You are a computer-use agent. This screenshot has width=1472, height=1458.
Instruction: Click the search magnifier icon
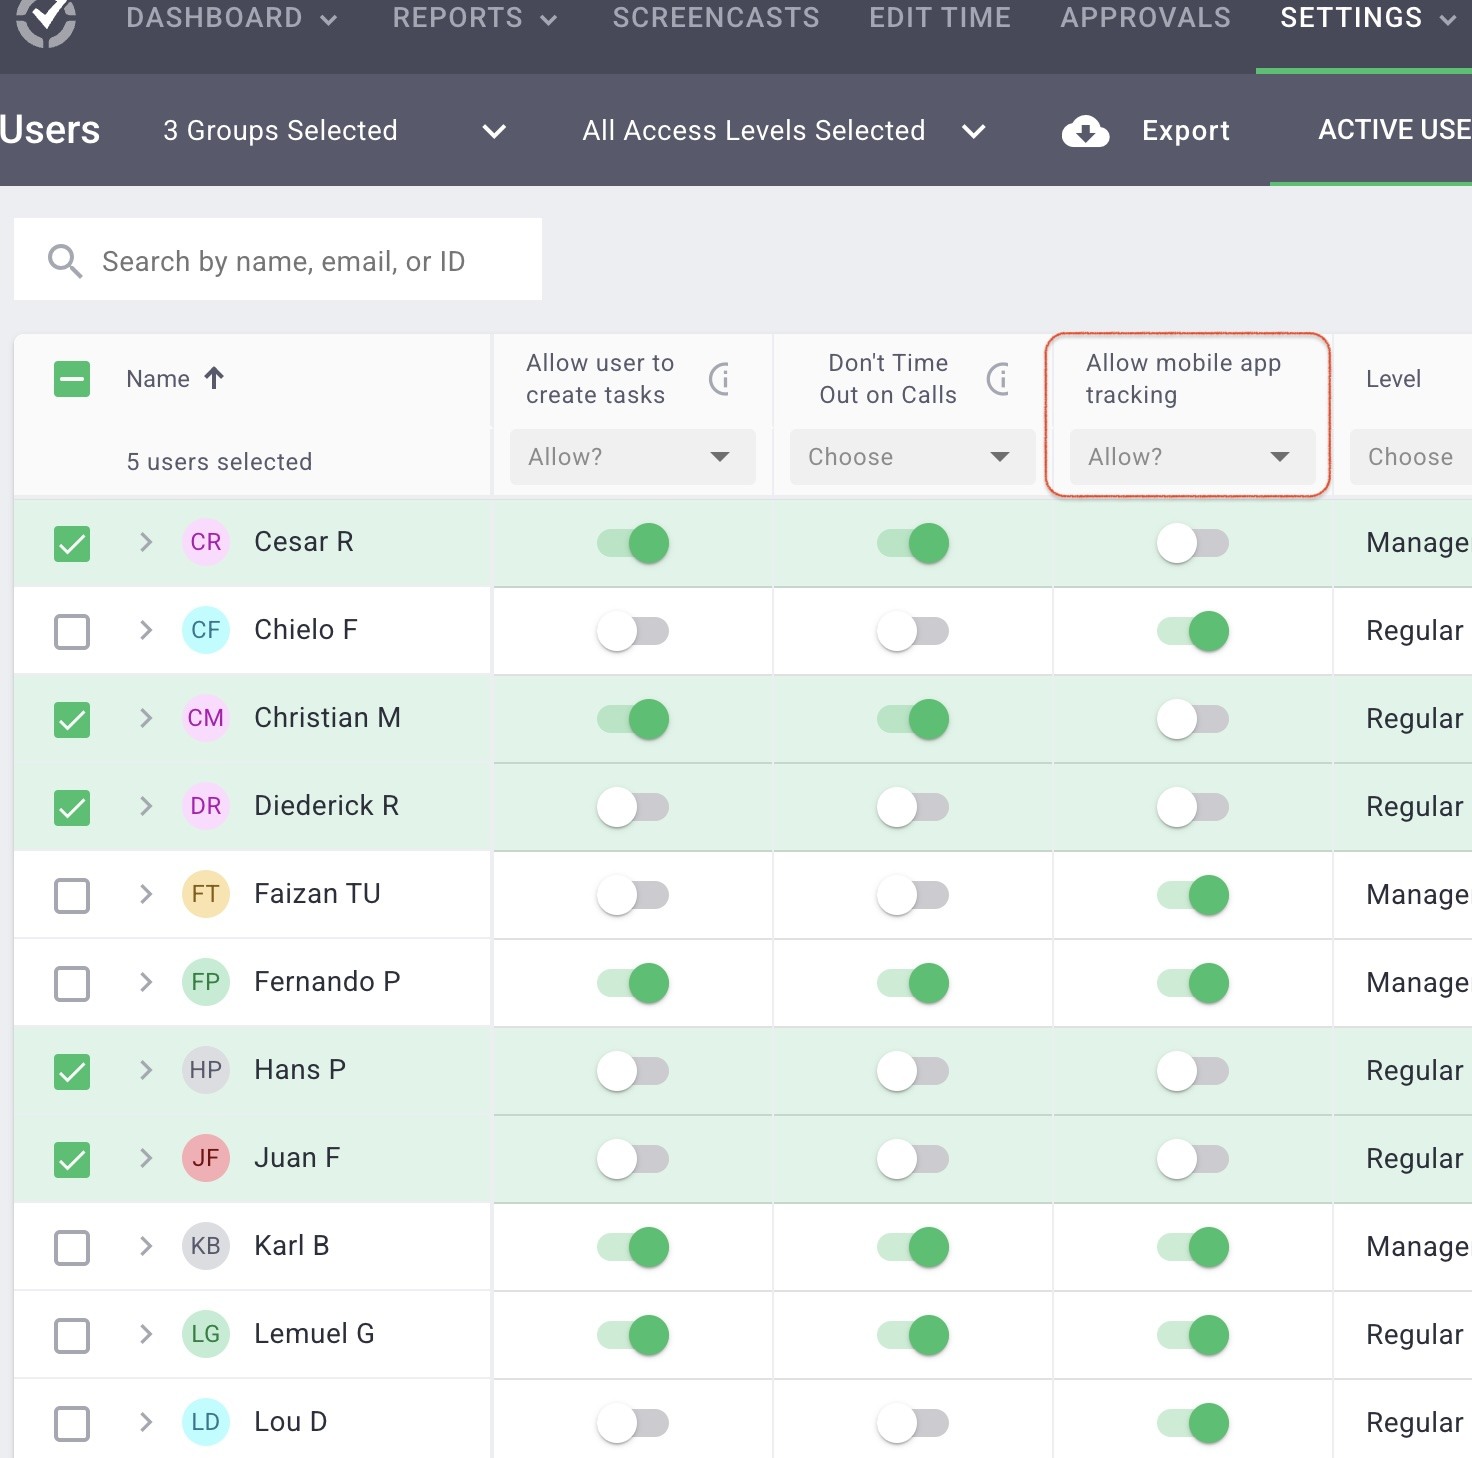pyautogui.click(x=65, y=261)
